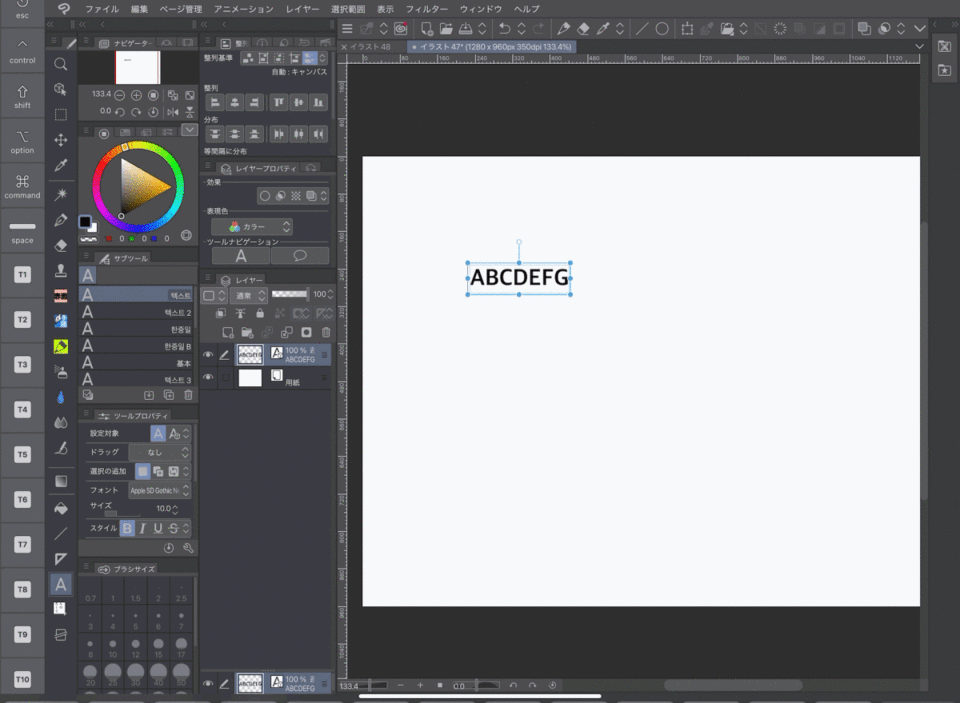Click the save icon in the command bar
Image resolution: width=960 pixels, height=703 pixels.
465,28
